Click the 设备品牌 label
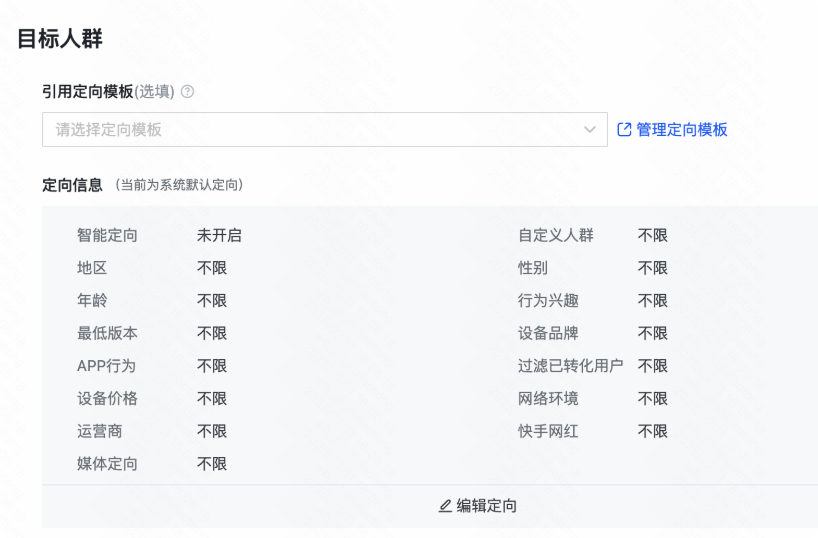Viewport: 818px width, 538px height. [548, 333]
